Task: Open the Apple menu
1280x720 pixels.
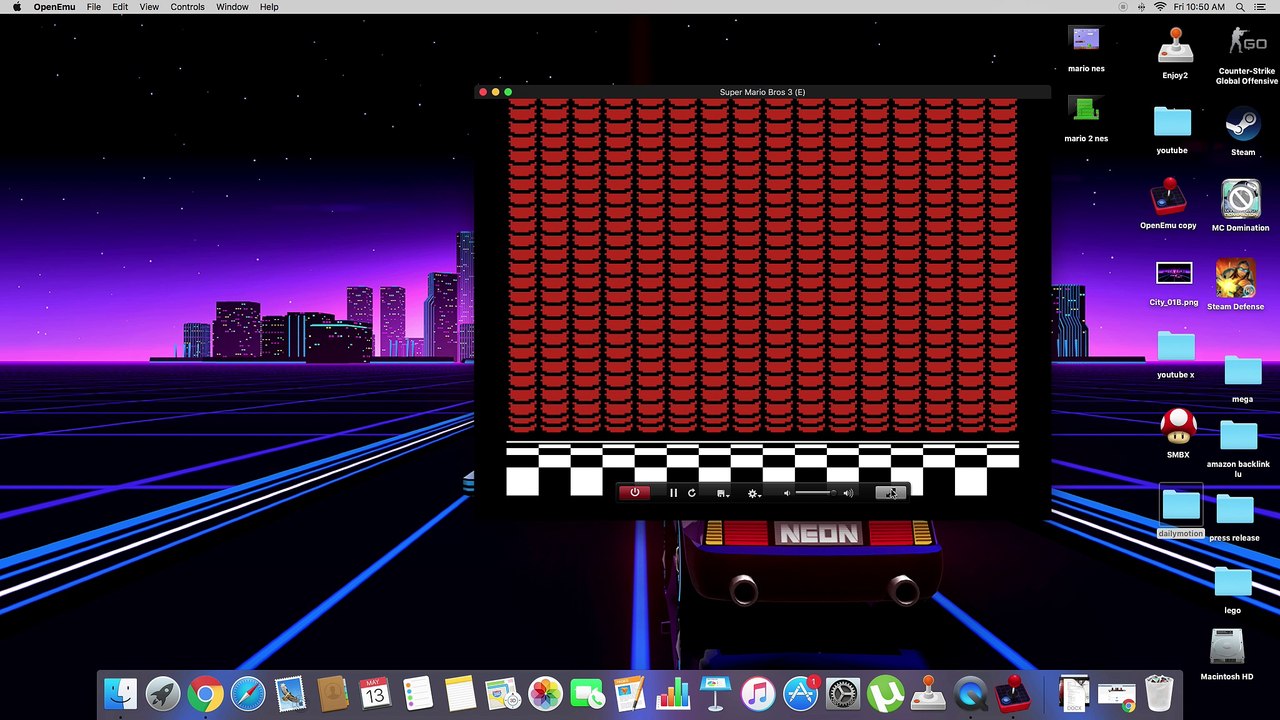Action: click(16, 7)
